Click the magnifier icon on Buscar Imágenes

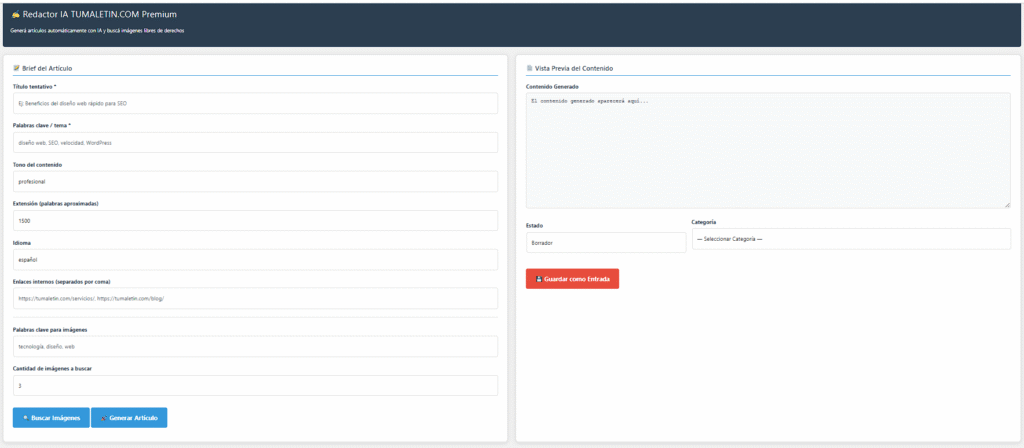point(25,418)
